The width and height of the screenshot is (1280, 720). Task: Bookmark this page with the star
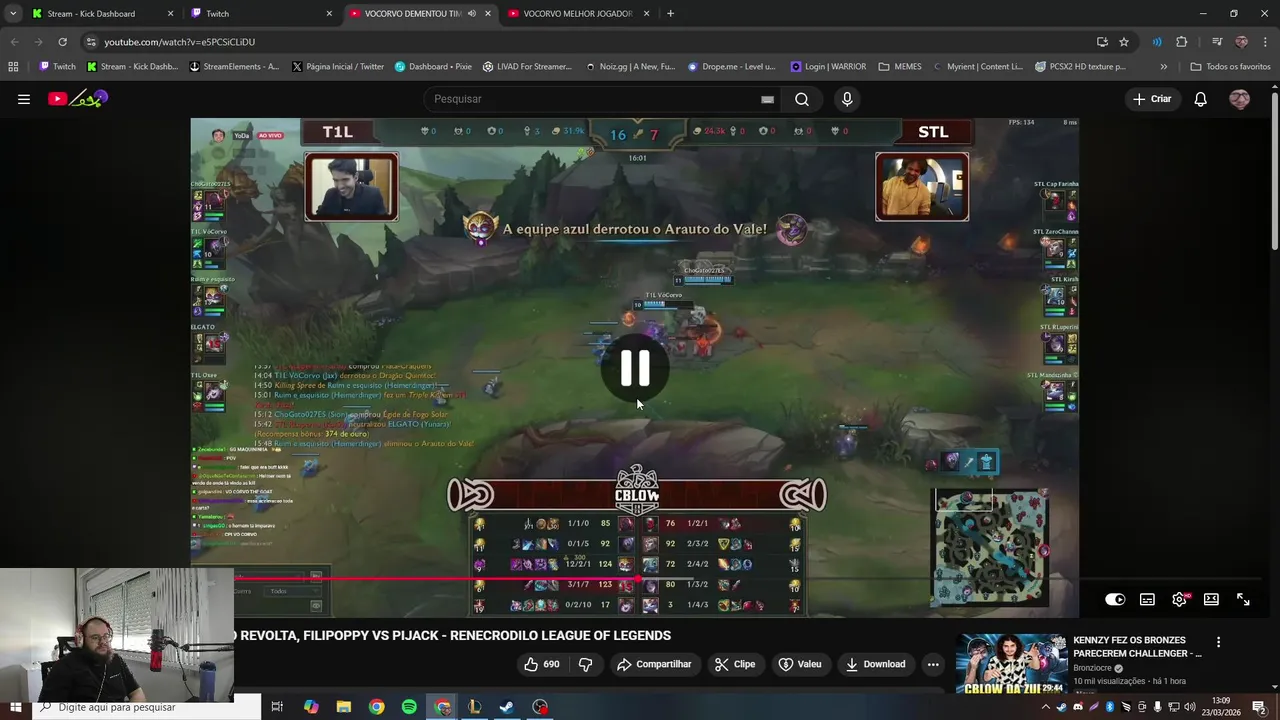click(x=1124, y=42)
